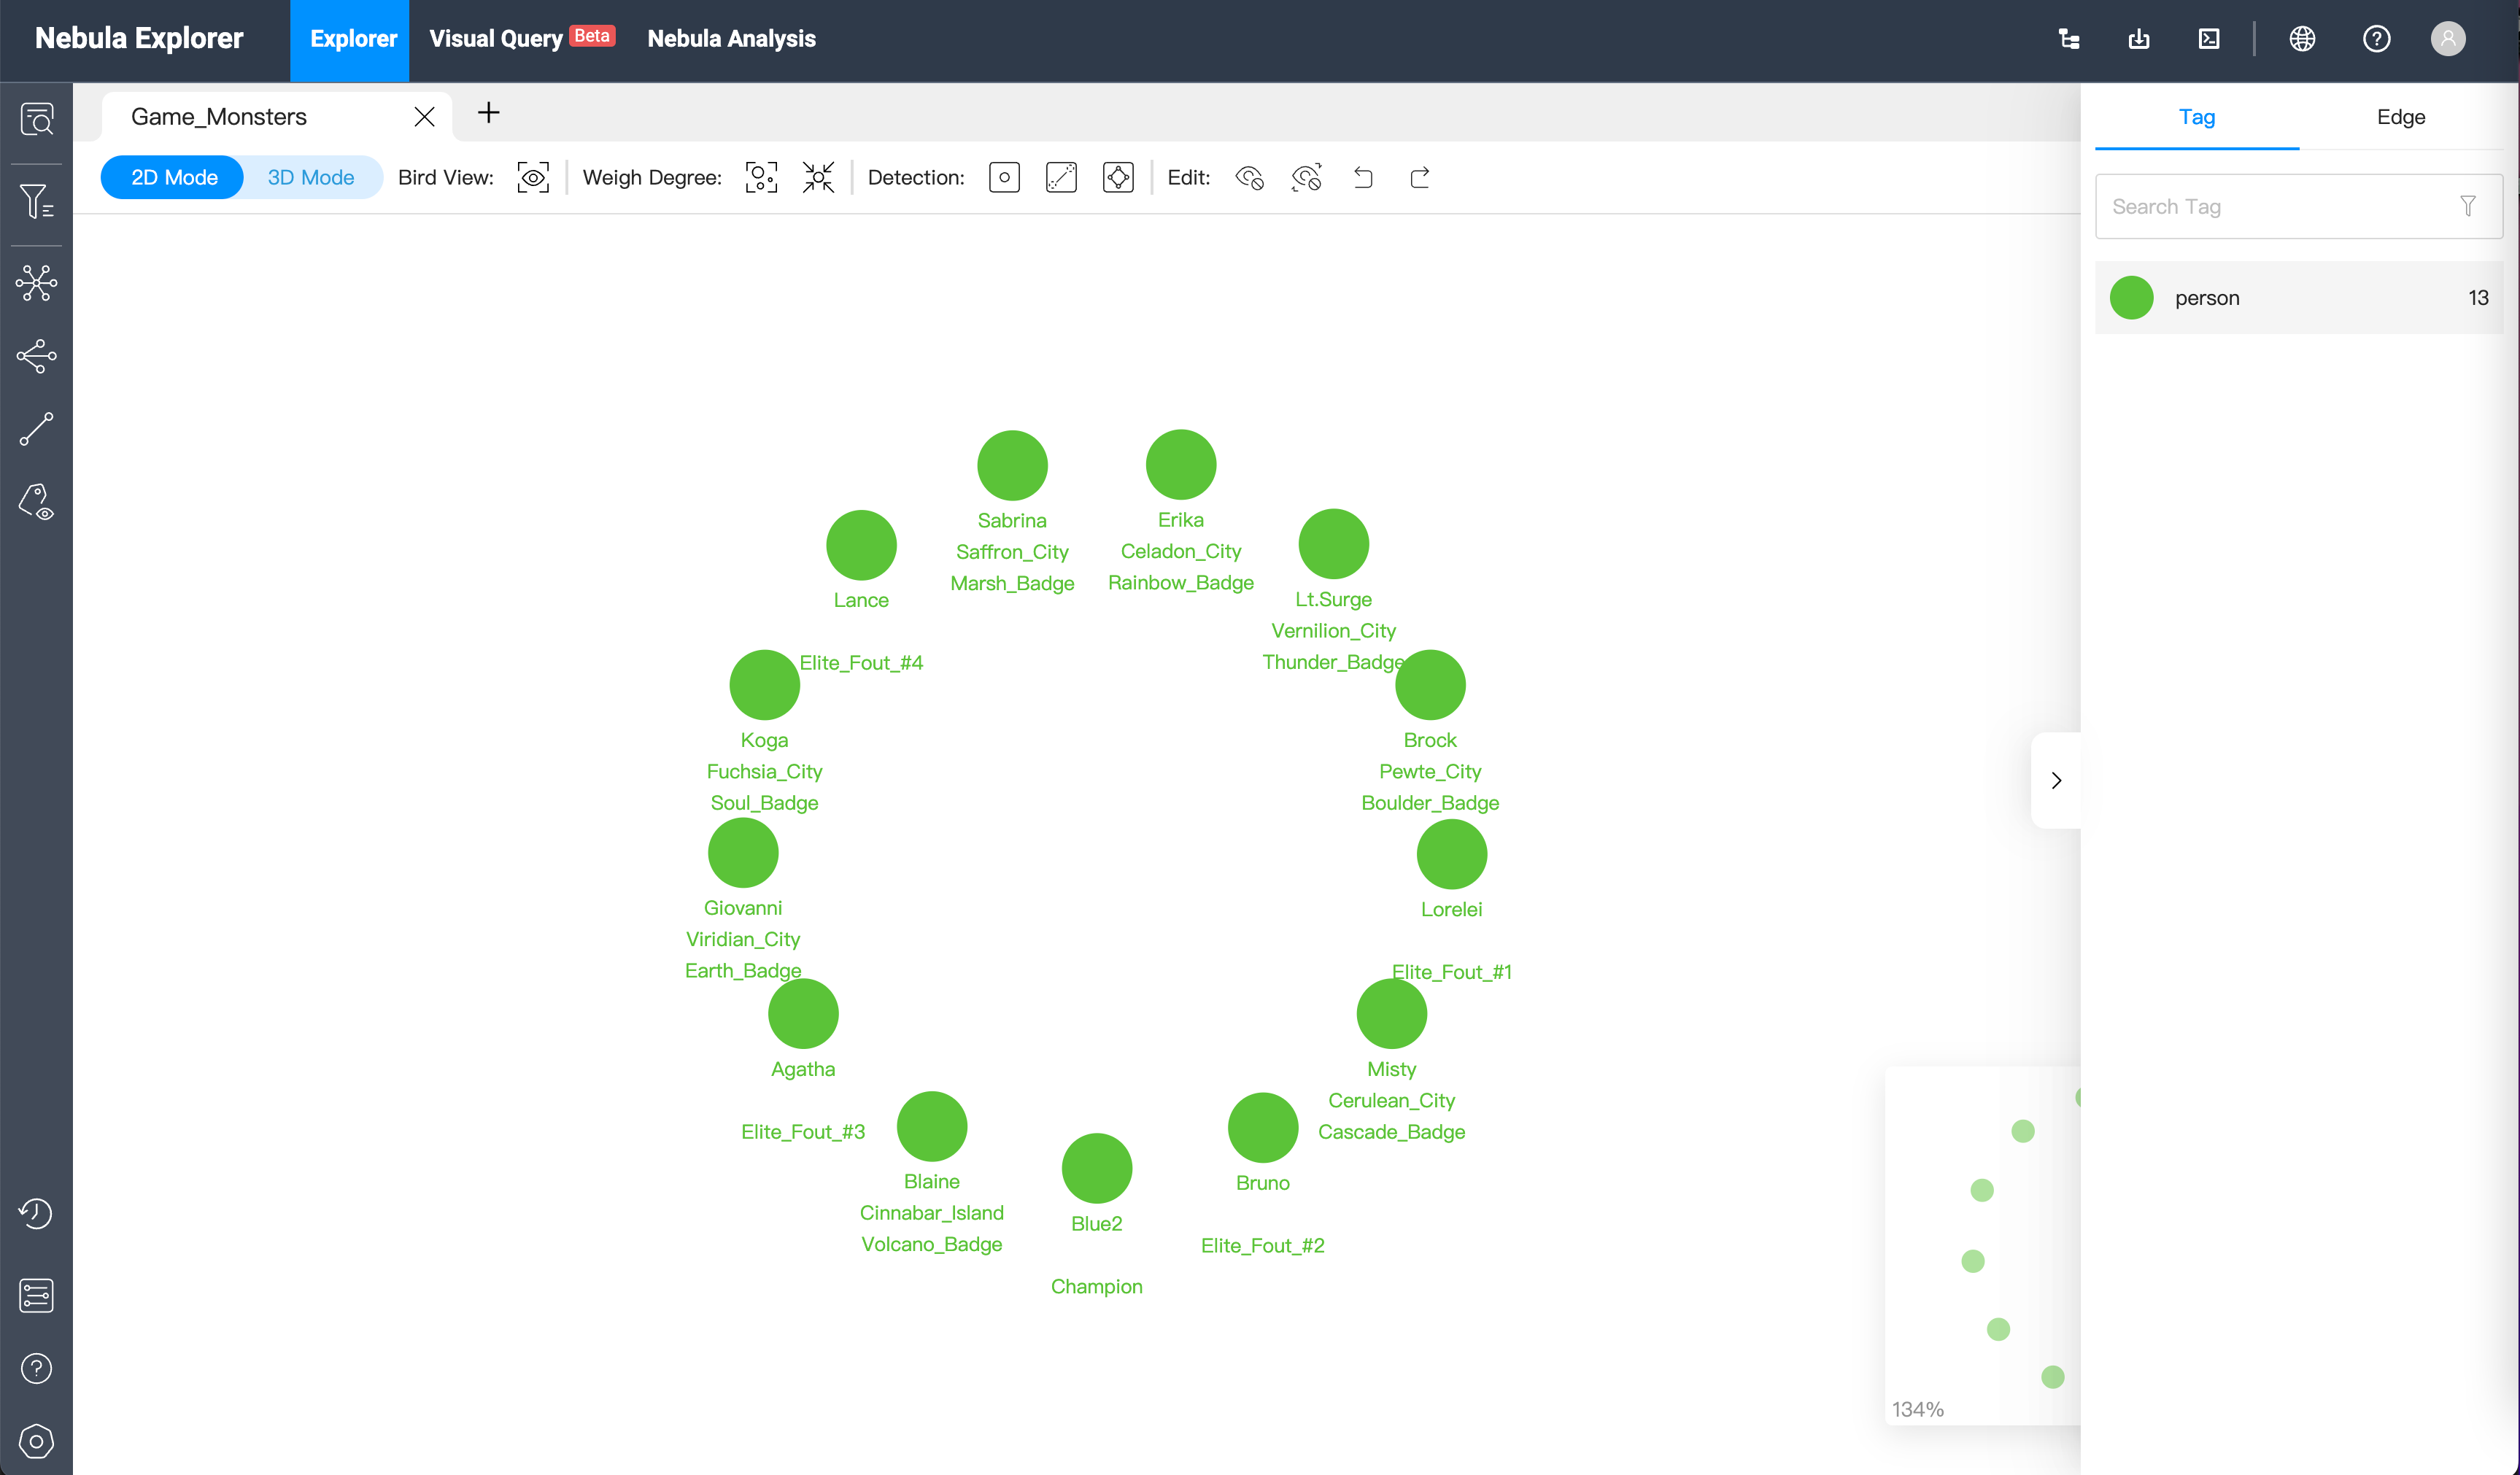2520x1475 pixels.
Task: Click the Champion label under Blue2
Action: (1096, 1286)
